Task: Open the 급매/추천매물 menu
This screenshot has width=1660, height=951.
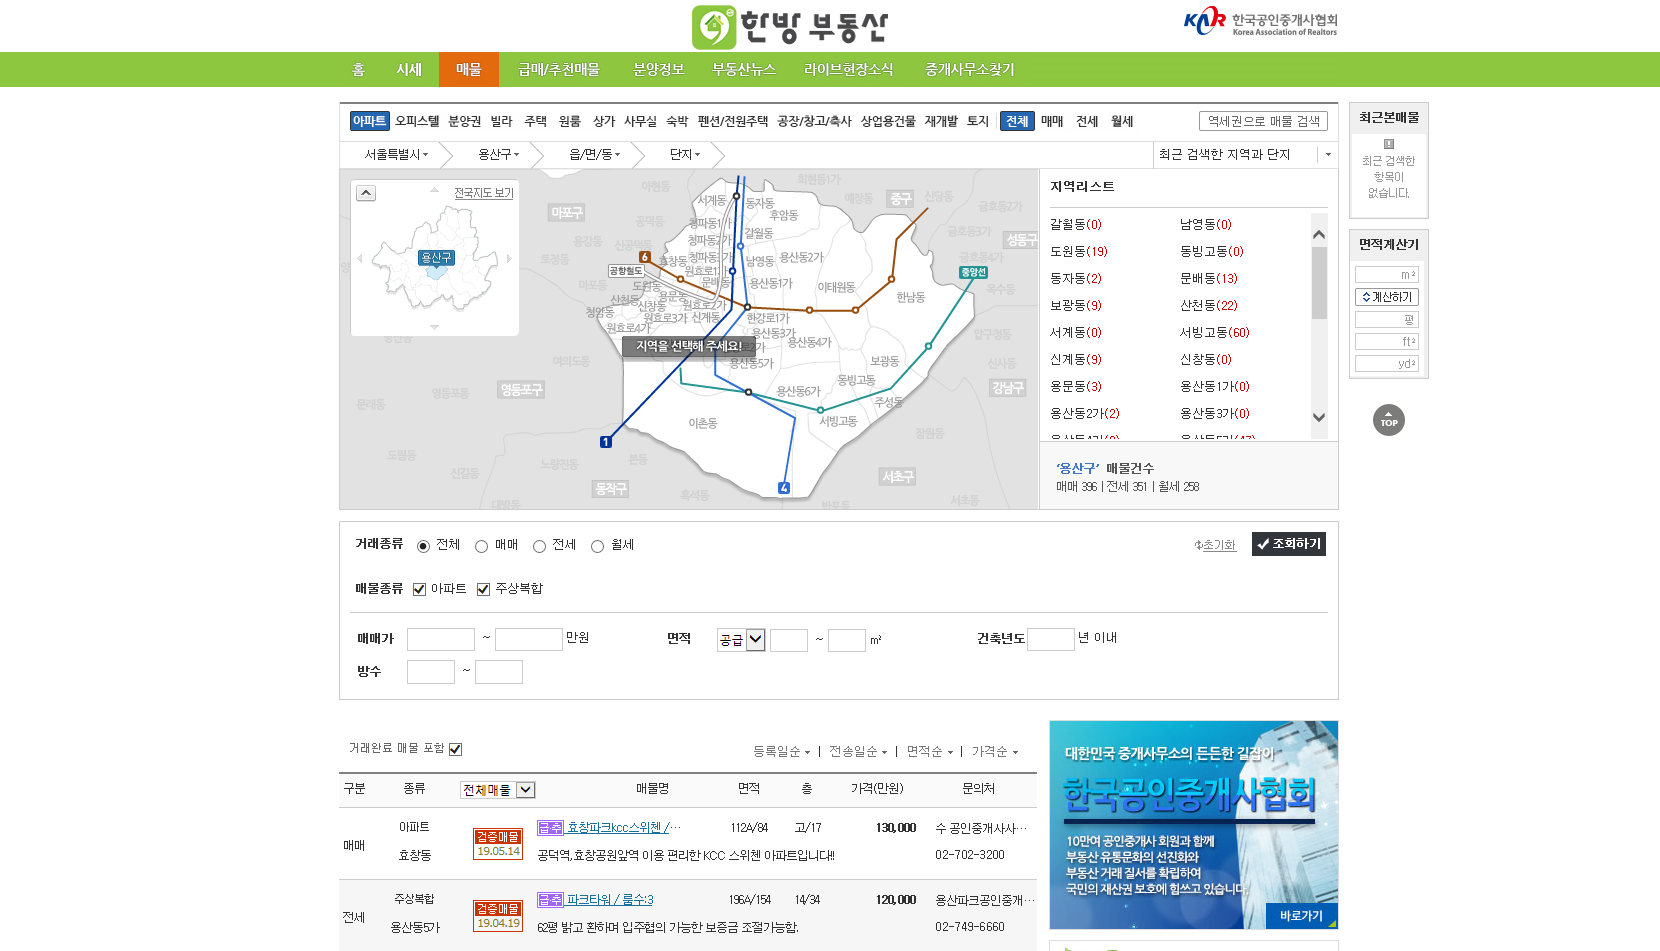Action: [x=559, y=69]
